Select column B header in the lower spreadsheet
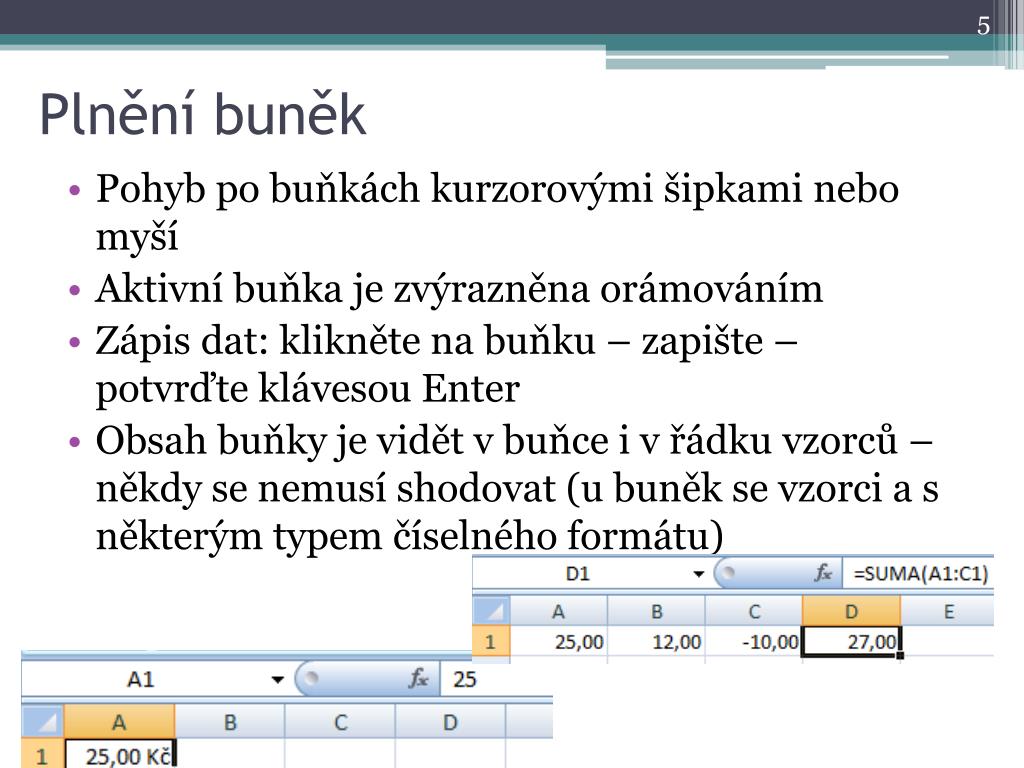This screenshot has width=1024, height=768. tap(230, 722)
